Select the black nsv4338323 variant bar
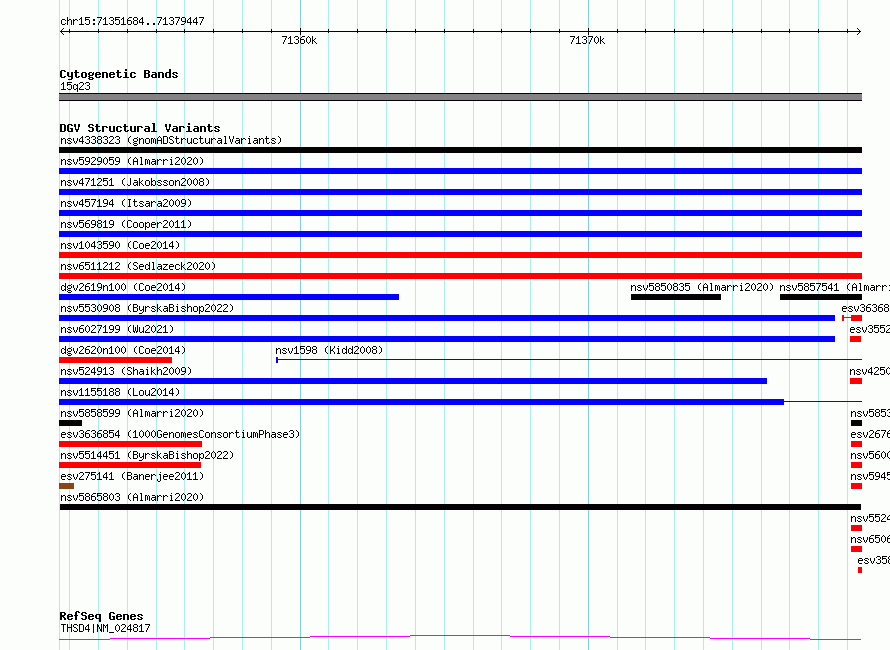890x650 pixels. [x=460, y=150]
